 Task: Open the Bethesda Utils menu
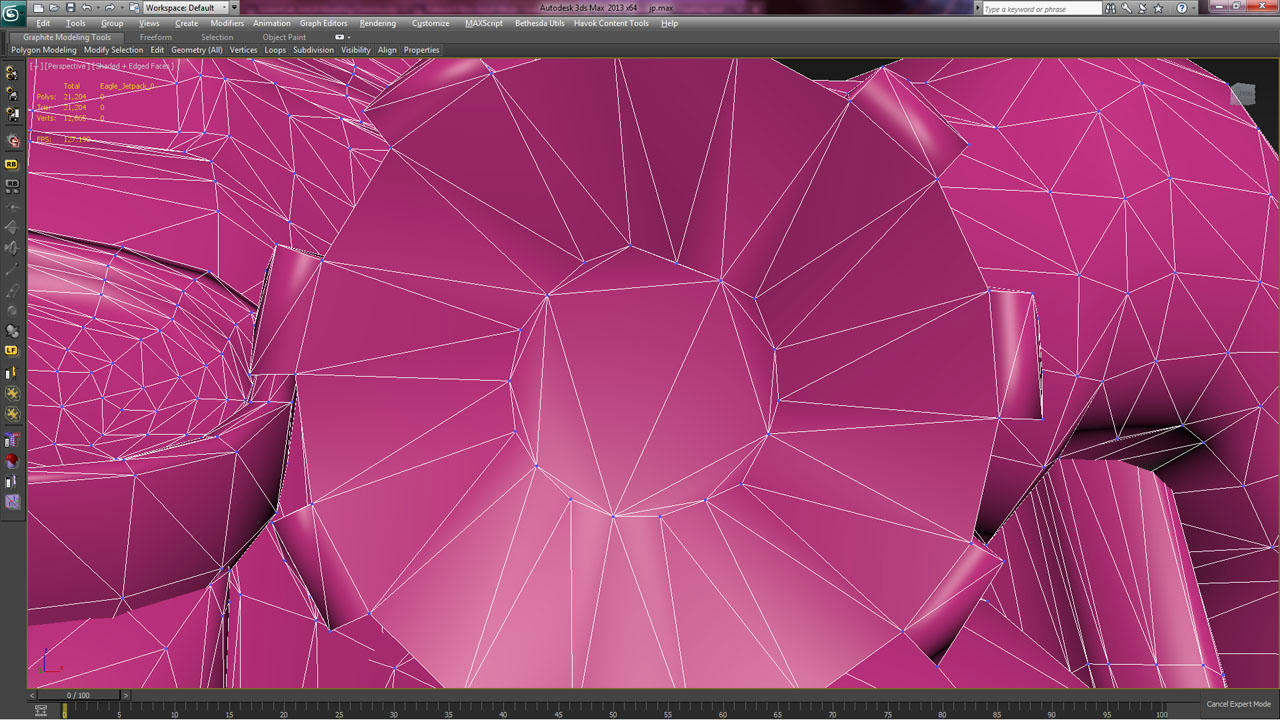[x=539, y=23]
